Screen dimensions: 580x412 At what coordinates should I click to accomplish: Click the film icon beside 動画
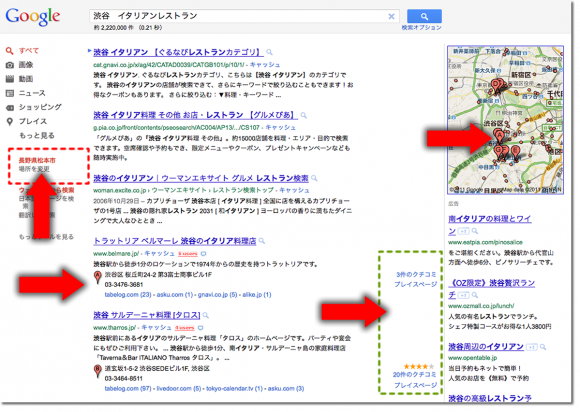click(x=10, y=79)
